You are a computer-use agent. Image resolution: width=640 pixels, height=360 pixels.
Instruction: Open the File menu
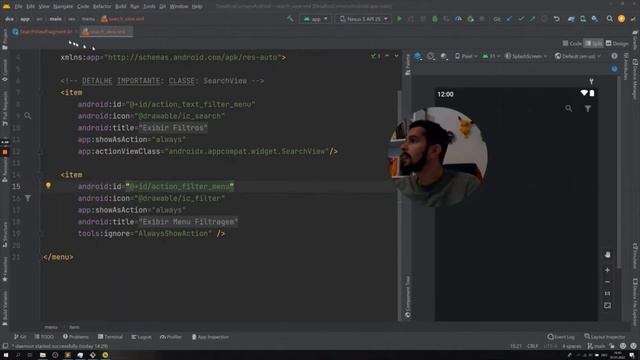coord(18,7)
